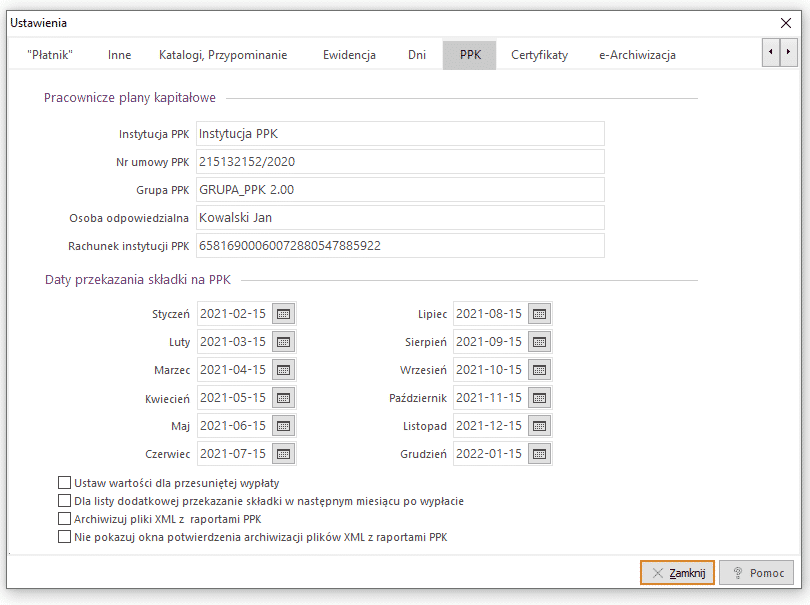810x605 pixels.
Task: Open the calendar picker for Październik
Action: pyautogui.click(x=539, y=398)
